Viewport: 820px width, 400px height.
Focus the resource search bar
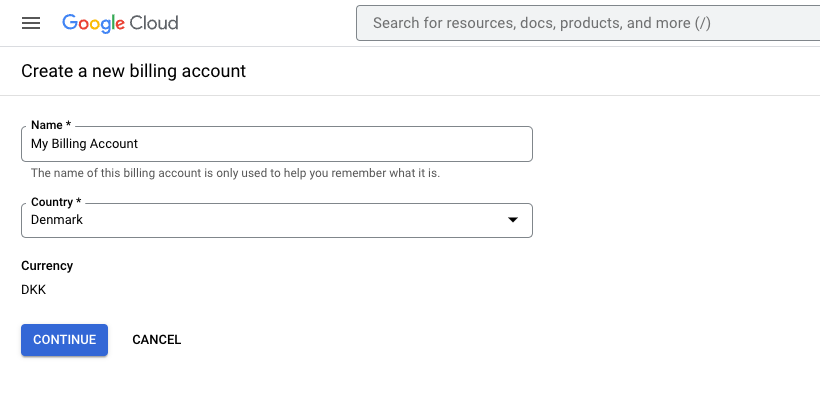[588, 23]
